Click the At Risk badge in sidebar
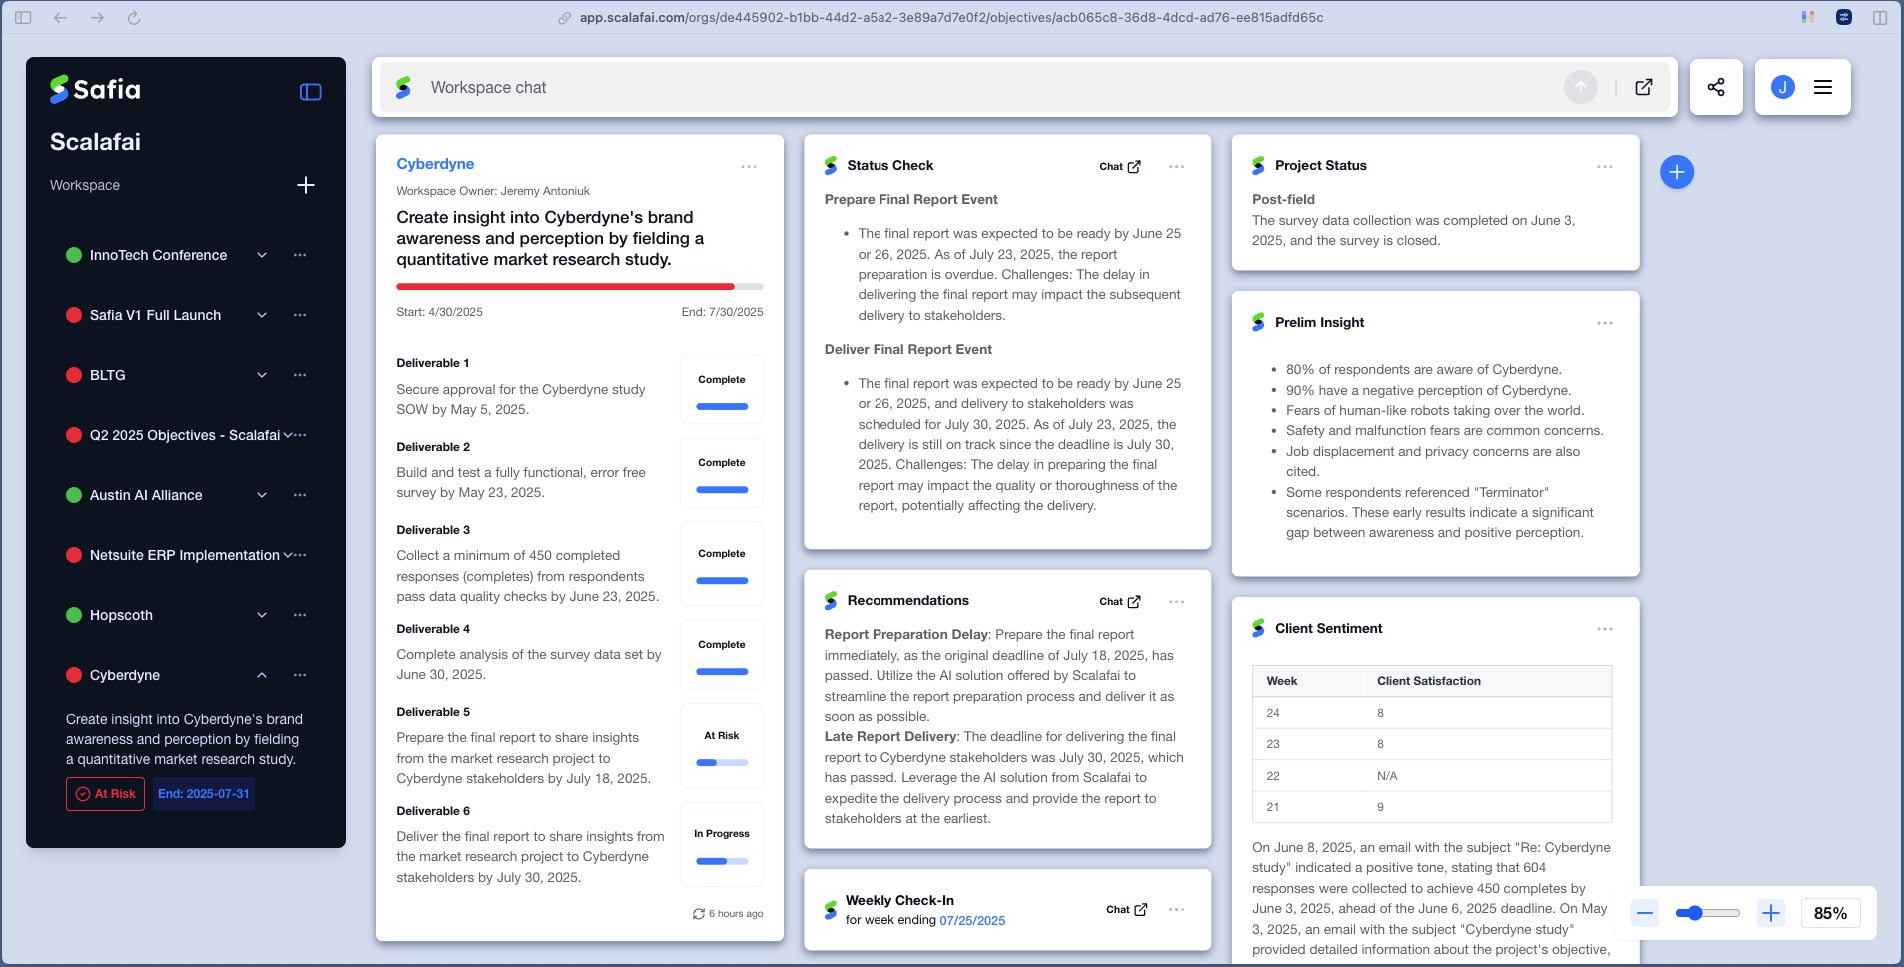The image size is (1904, 967). tap(105, 794)
